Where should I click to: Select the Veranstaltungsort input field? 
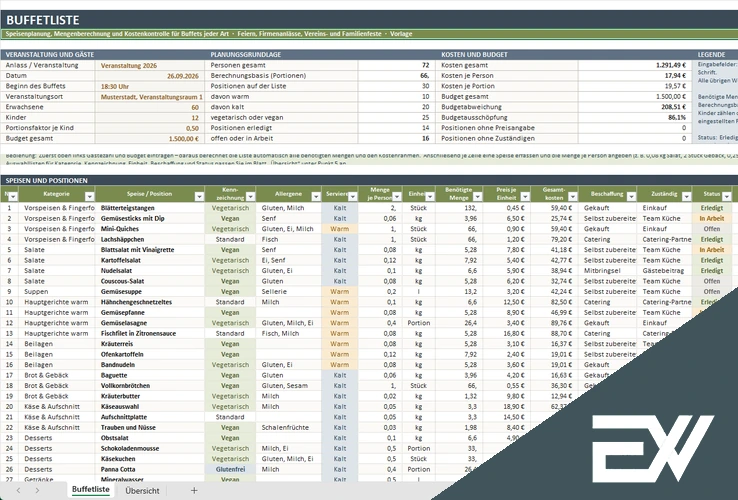[x=150, y=97]
